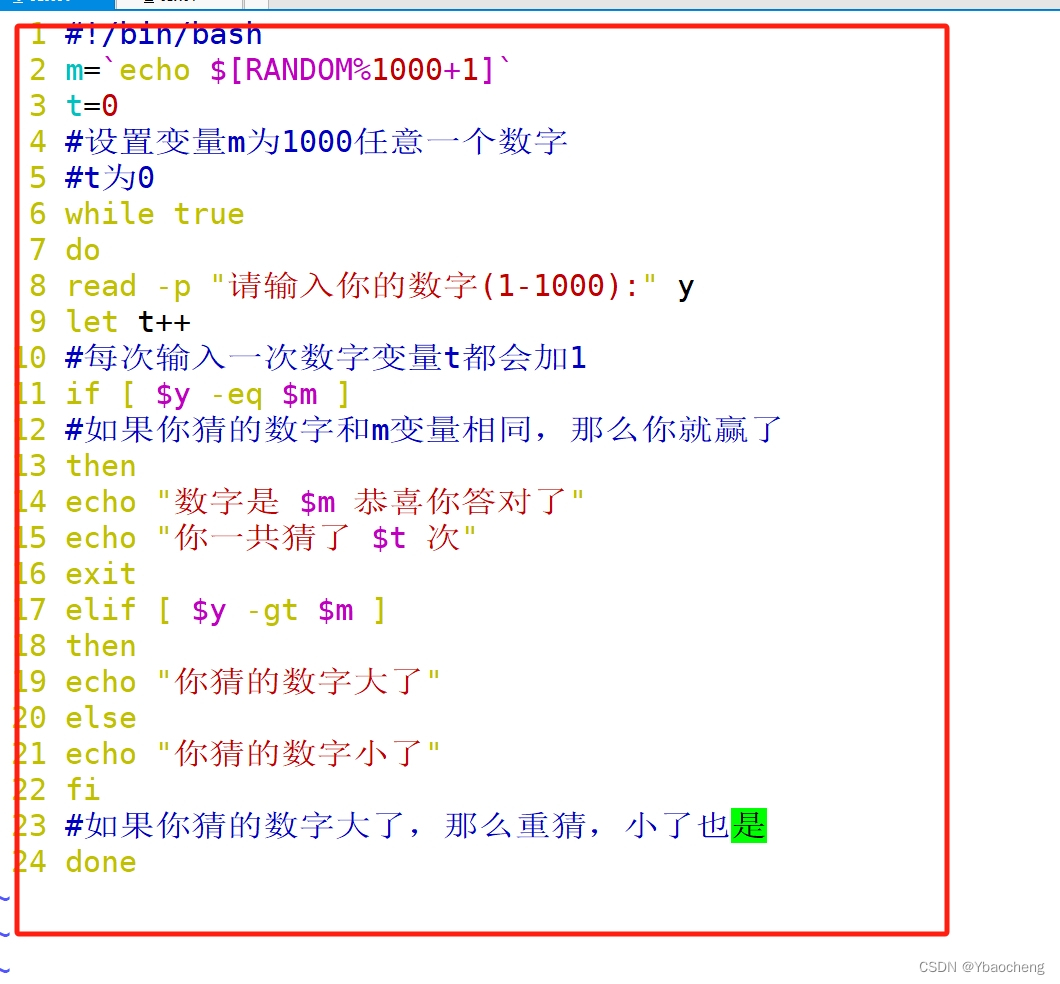Click the echo '数字是 $m 恭喜你答对了' line
This screenshot has height=984, width=1060.
tap(324, 502)
